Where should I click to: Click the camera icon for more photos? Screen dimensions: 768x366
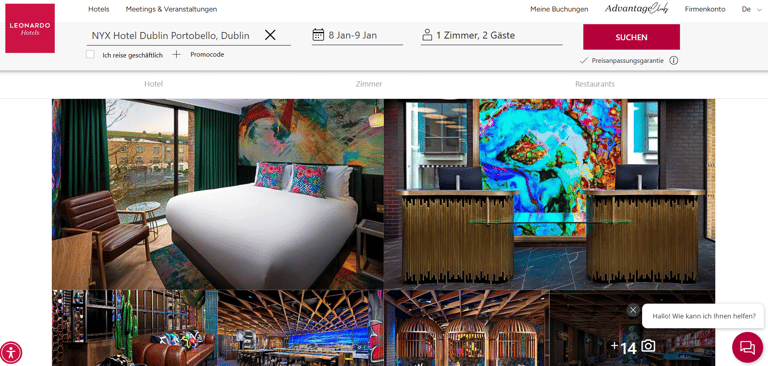pos(648,346)
